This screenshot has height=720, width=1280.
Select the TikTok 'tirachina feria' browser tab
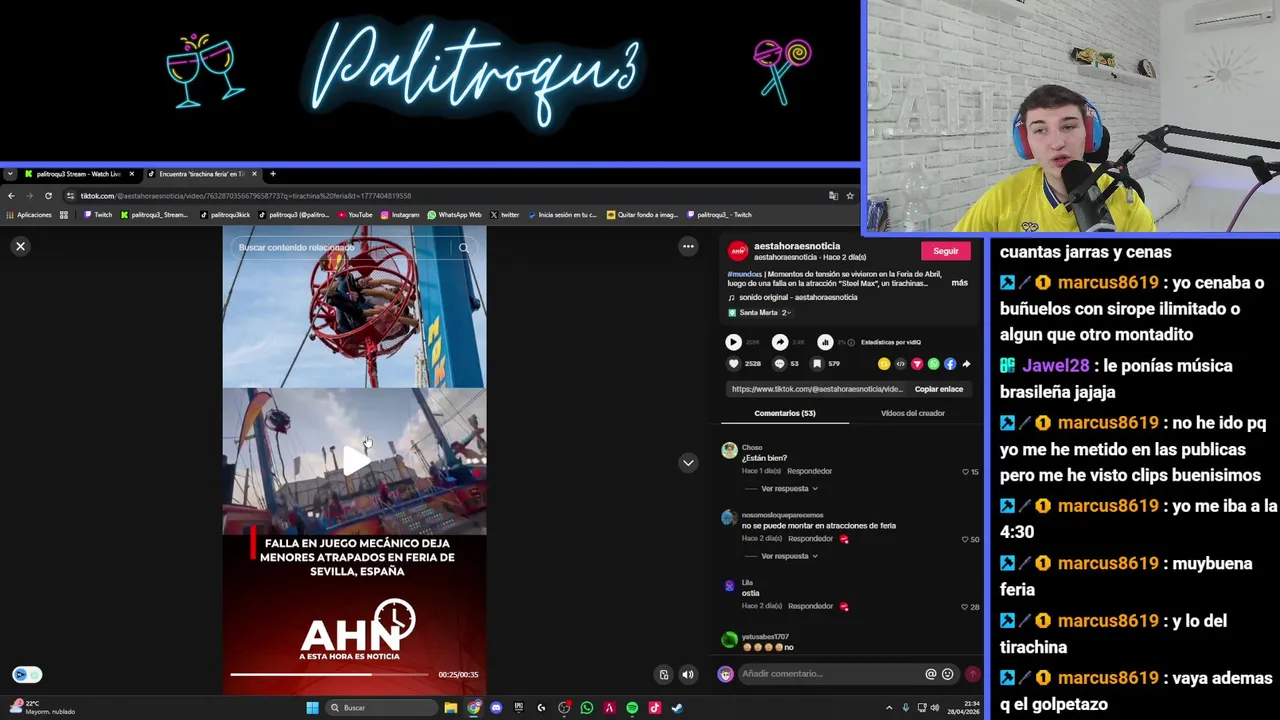point(202,174)
